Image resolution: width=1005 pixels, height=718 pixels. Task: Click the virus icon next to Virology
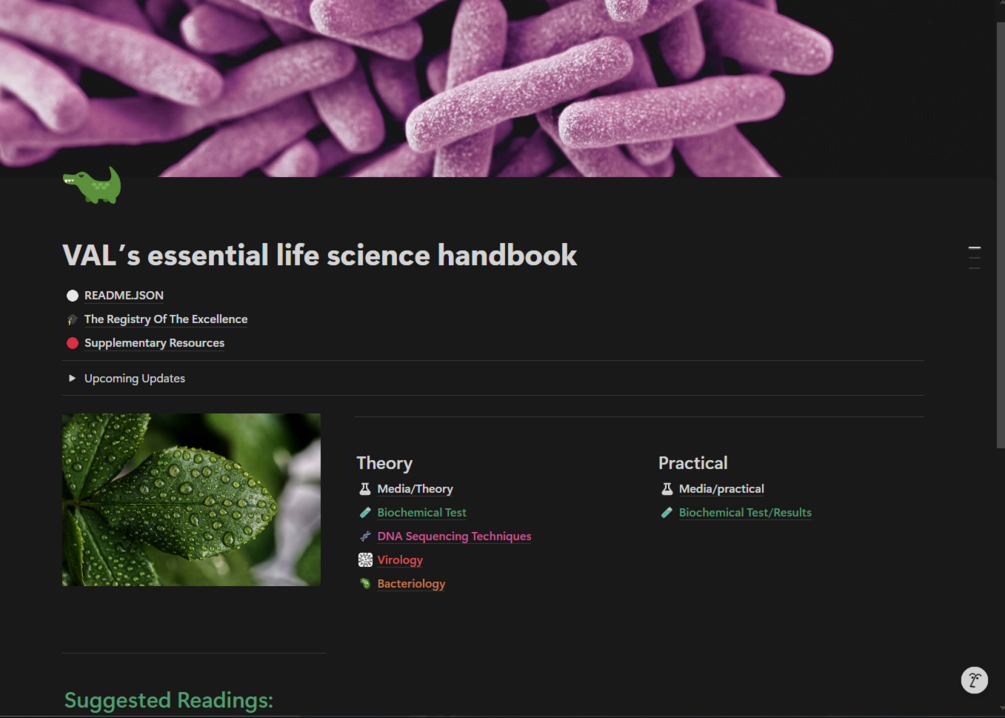click(x=364, y=560)
